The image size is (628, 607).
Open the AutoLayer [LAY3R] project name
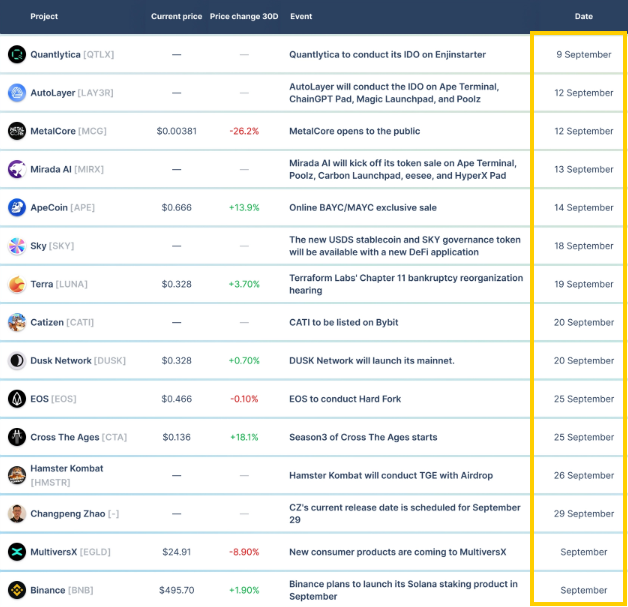(72, 93)
